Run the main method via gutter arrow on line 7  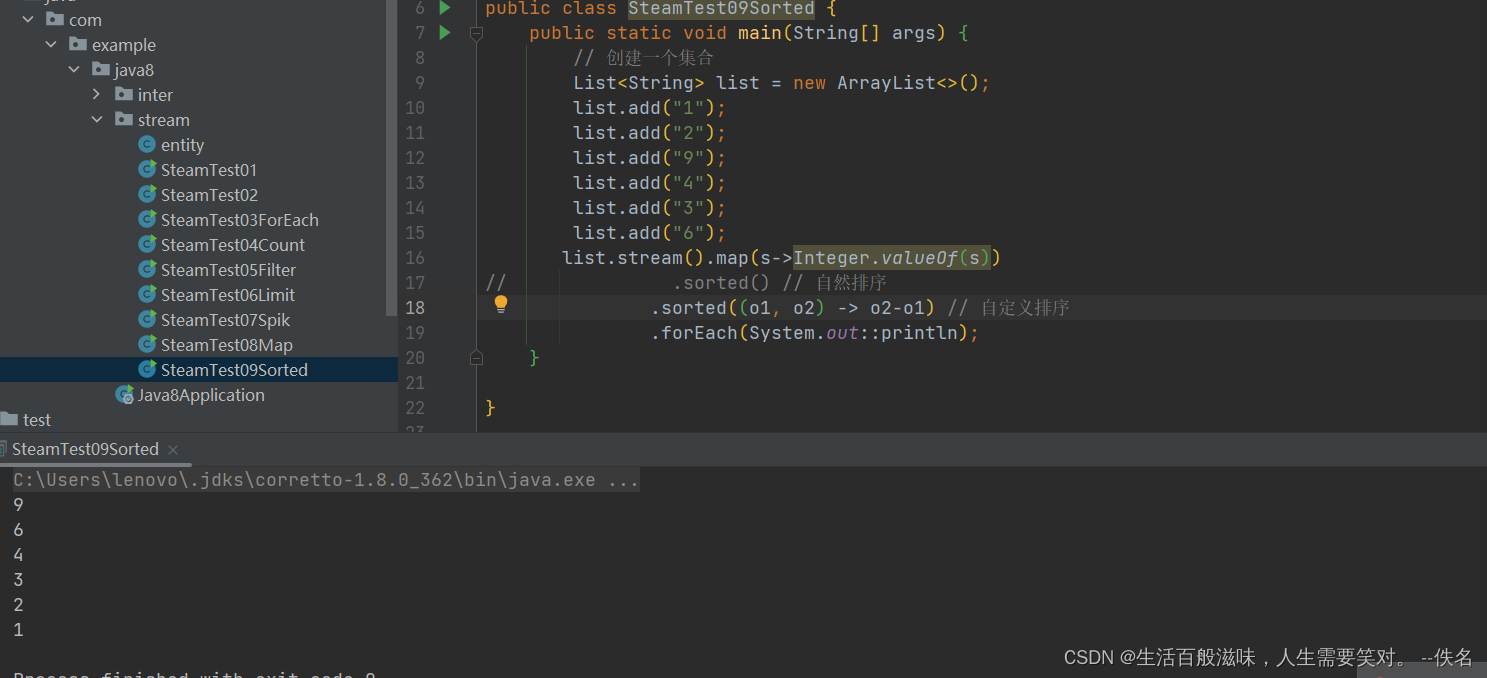click(446, 33)
